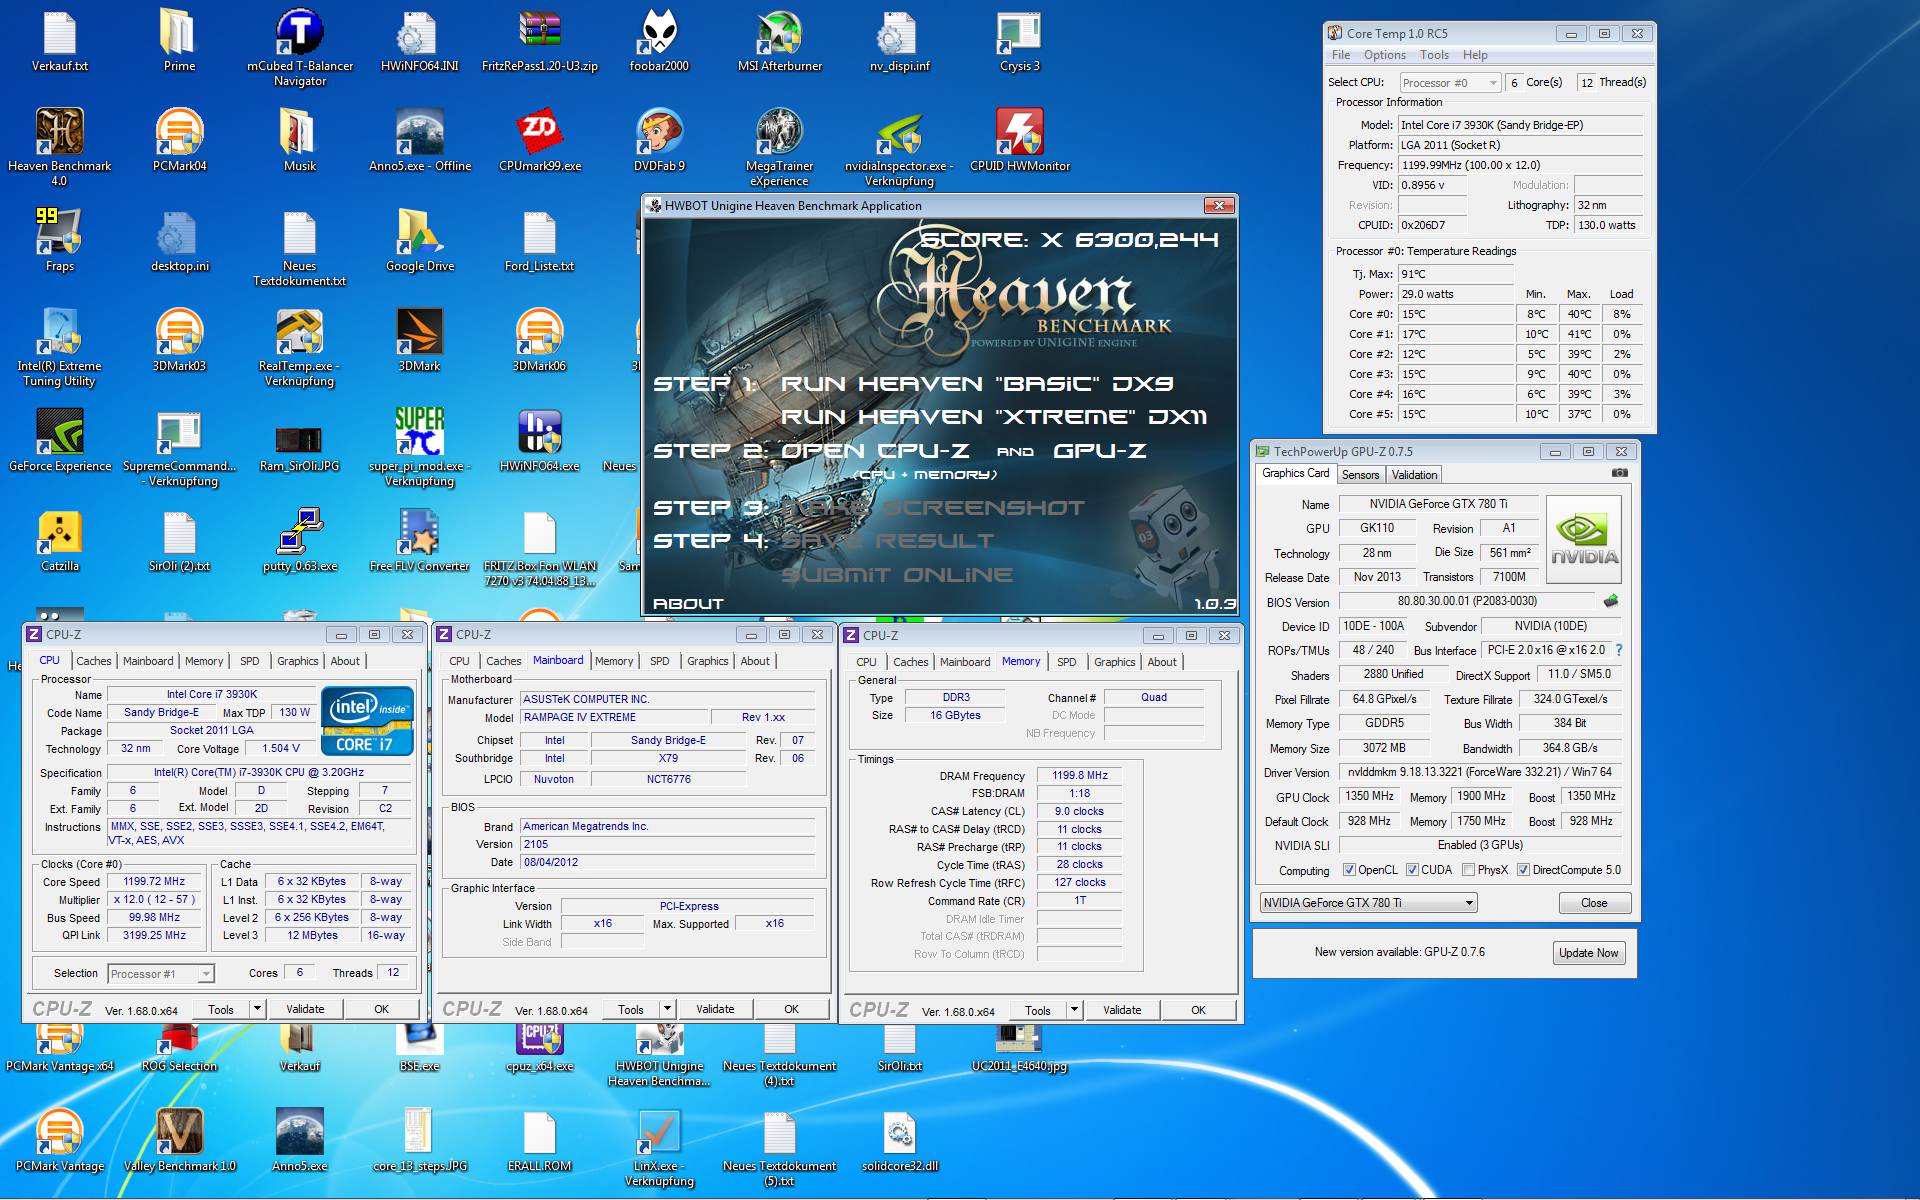Open Intel Extreme Tuning Utility icon
1920x1200 pixels.
click(x=59, y=347)
